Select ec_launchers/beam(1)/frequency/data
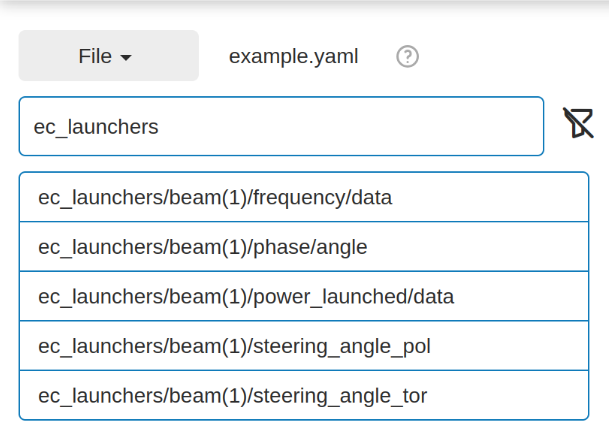This screenshot has width=609, height=441. coord(304,197)
